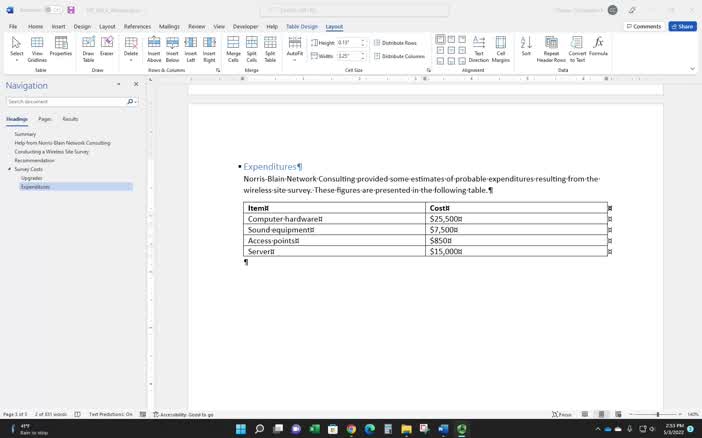Select the table Eraser tool
The image size is (702, 438).
tap(107, 46)
